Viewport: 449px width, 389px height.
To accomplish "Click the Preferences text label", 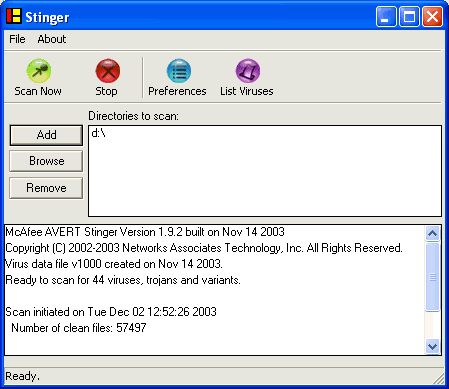I will pos(177,91).
